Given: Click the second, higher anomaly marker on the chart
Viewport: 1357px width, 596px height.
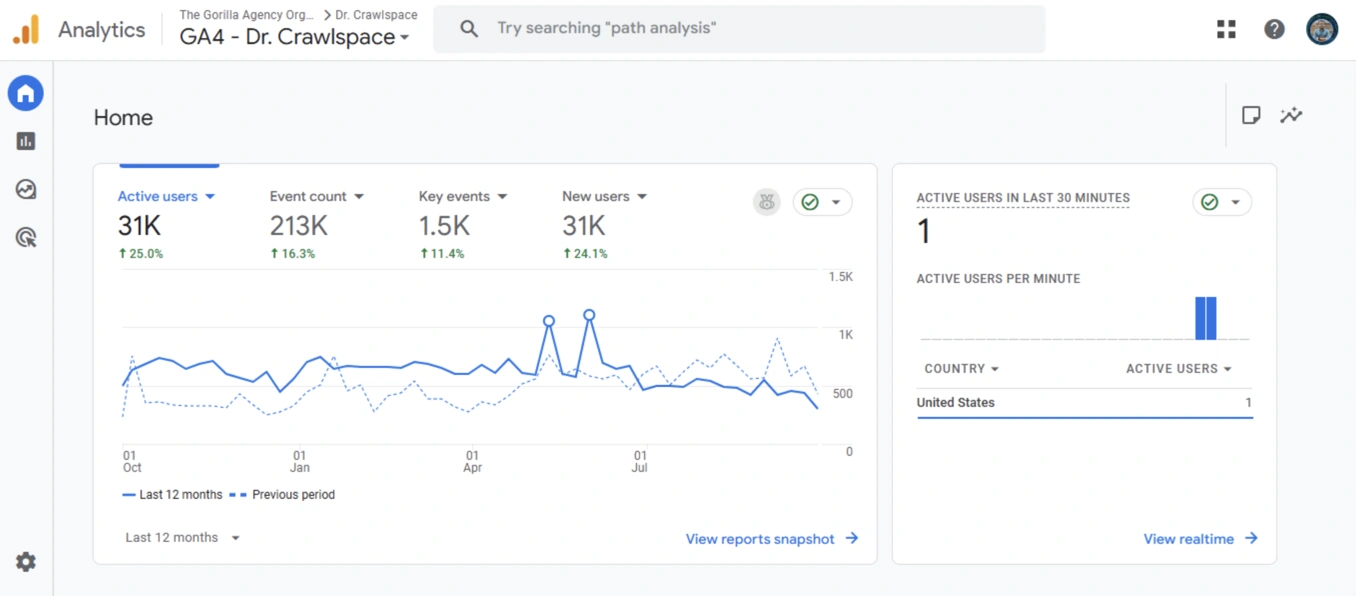Looking at the screenshot, I should 589,315.
